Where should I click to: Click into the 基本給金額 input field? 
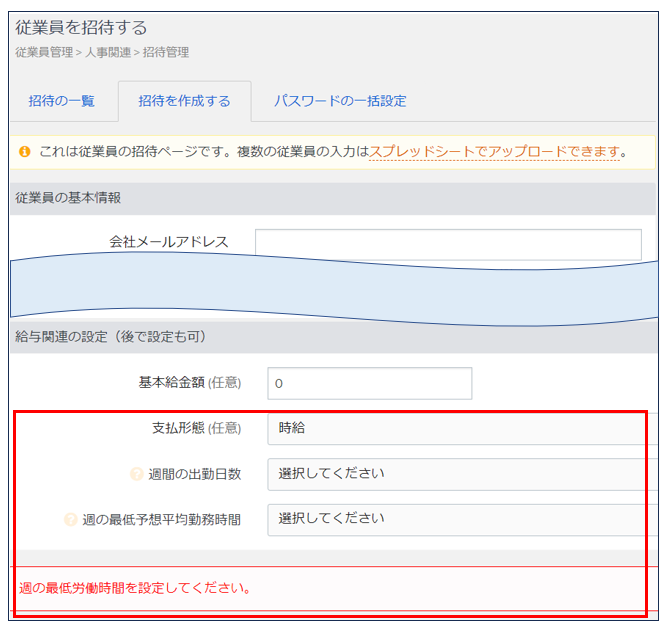point(369,383)
